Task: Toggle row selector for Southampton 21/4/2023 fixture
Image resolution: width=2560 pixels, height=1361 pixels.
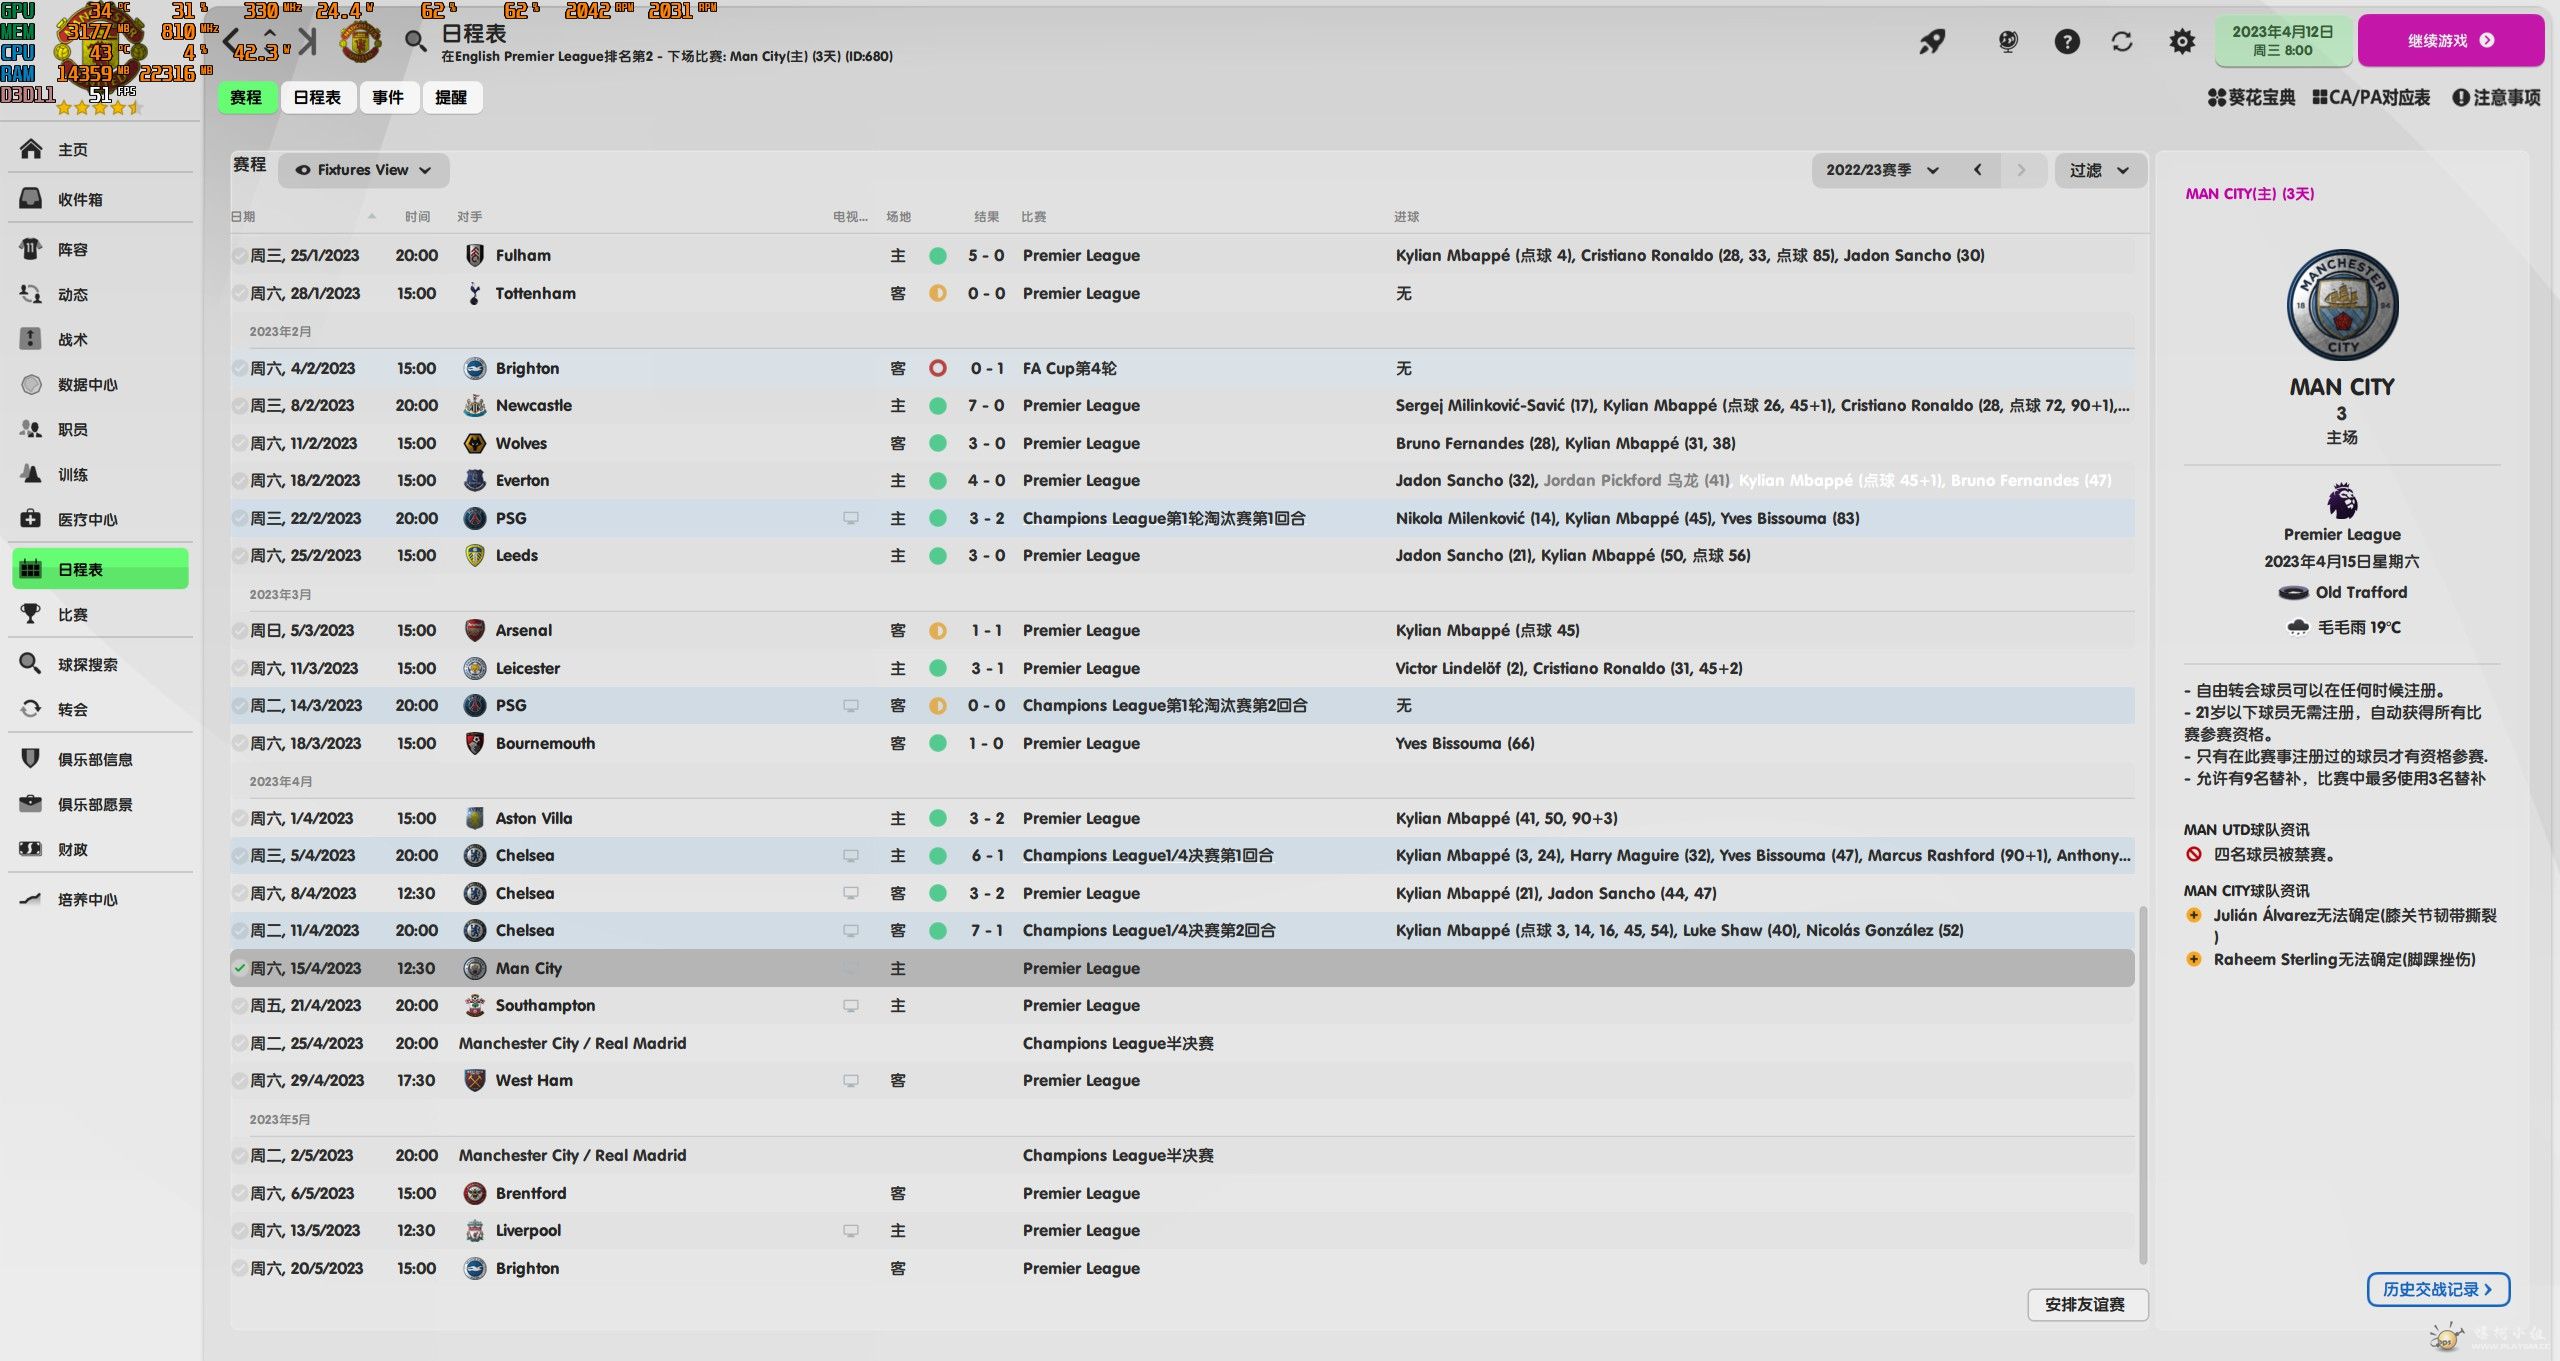Action: [240, 1005]
